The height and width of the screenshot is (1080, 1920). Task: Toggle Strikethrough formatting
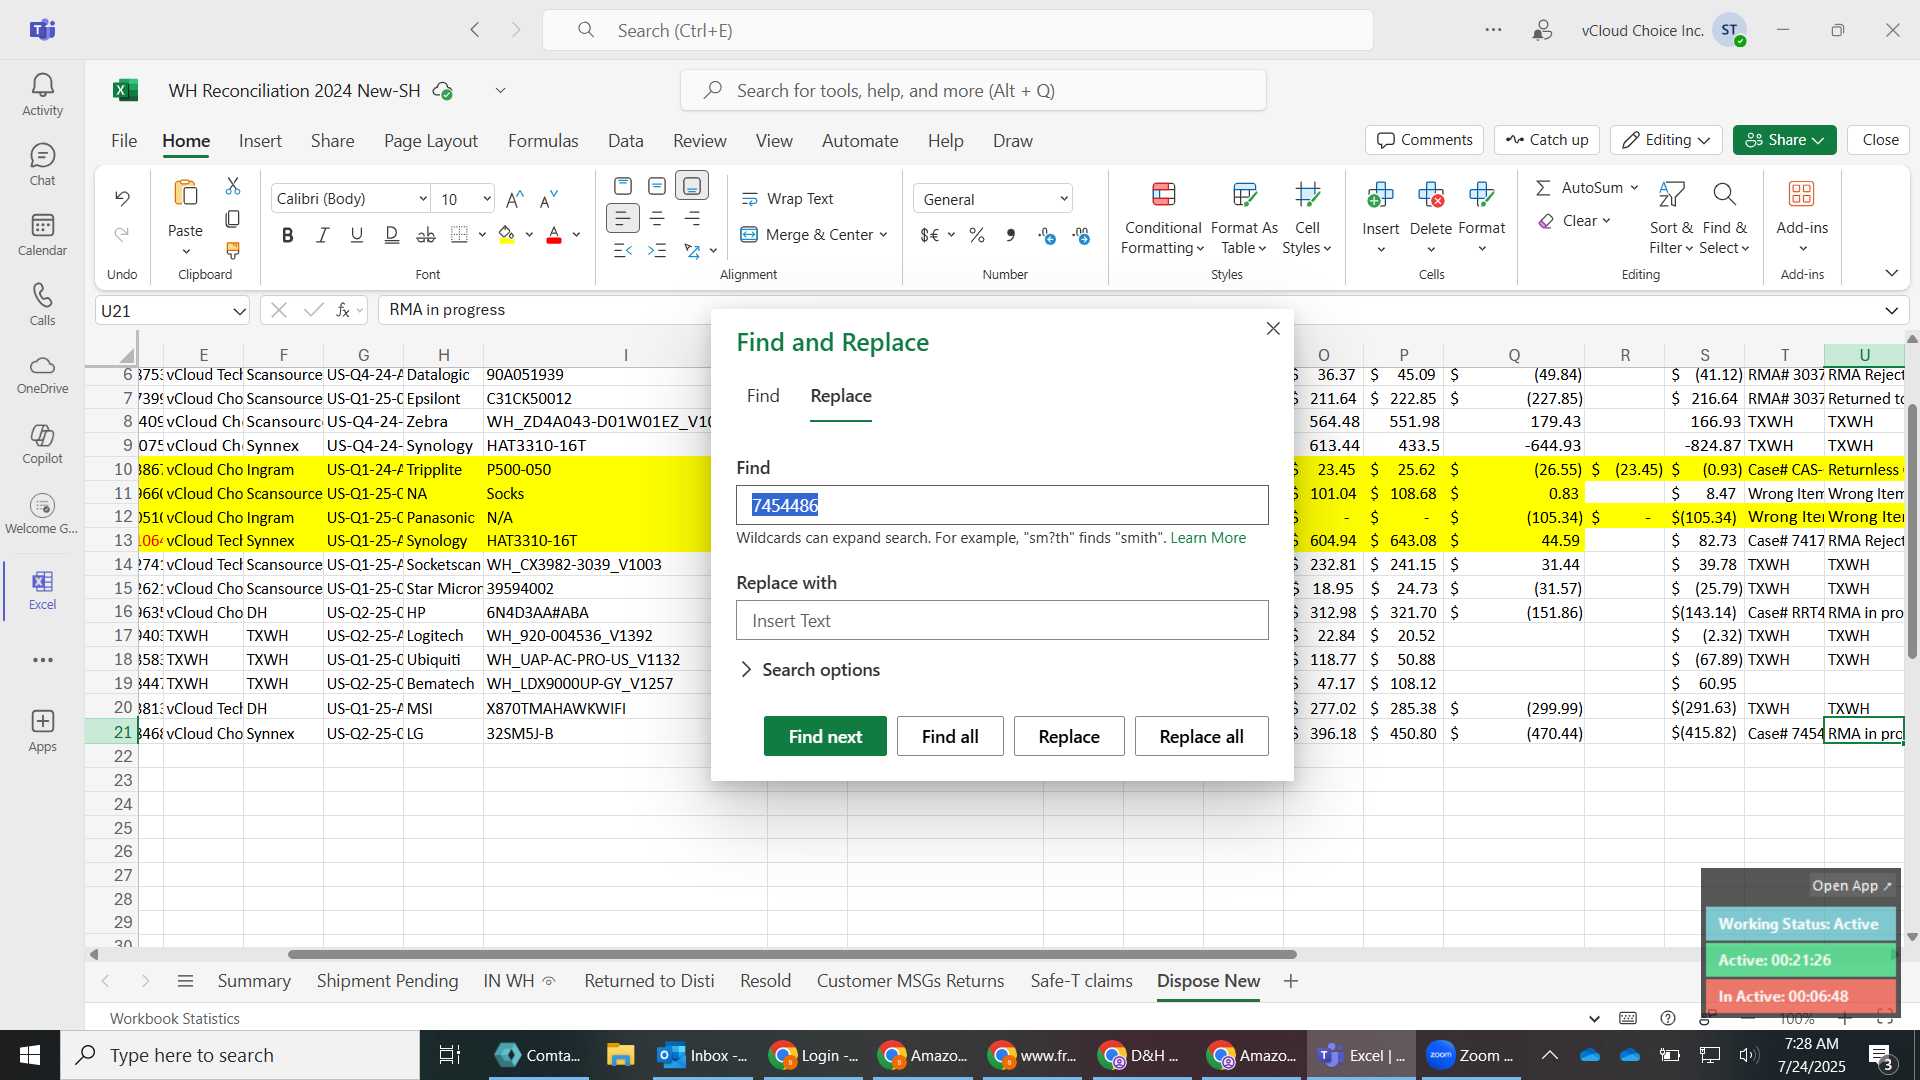coord(425,235)
